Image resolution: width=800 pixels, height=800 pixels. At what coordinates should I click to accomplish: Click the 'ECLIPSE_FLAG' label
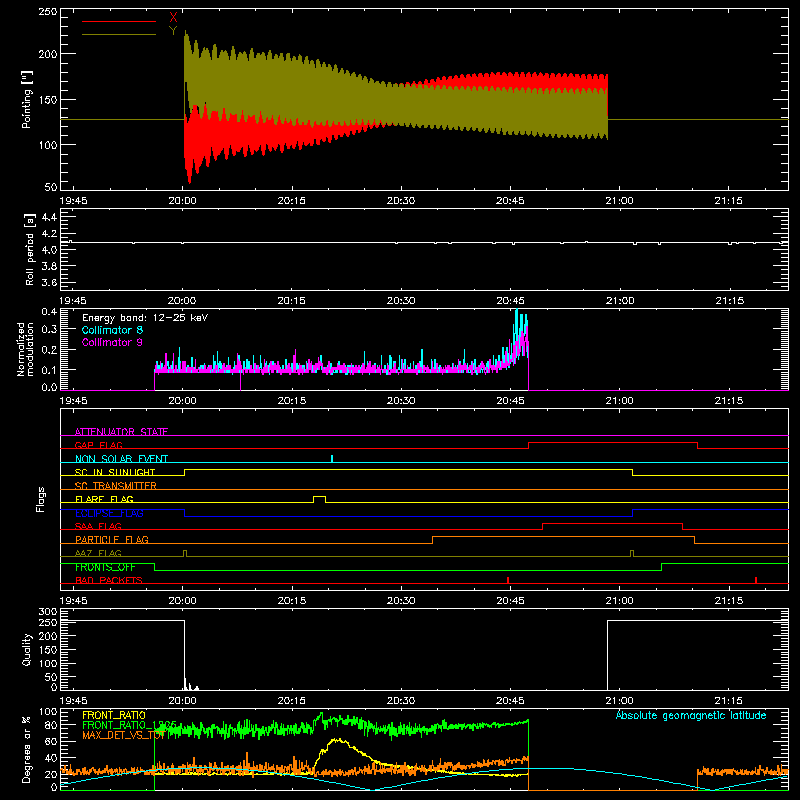pos(109,513)
